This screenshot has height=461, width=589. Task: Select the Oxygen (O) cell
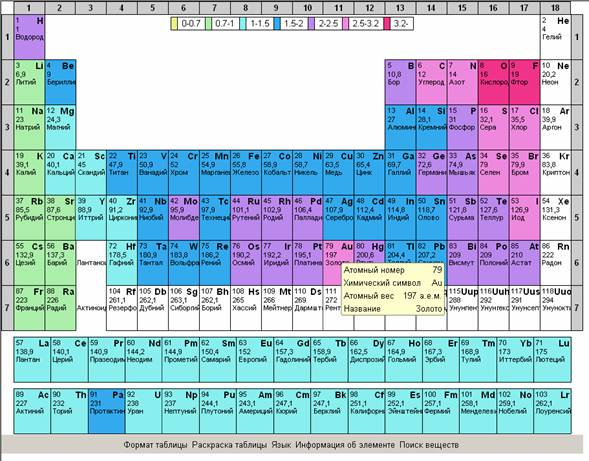click(494, 82)
